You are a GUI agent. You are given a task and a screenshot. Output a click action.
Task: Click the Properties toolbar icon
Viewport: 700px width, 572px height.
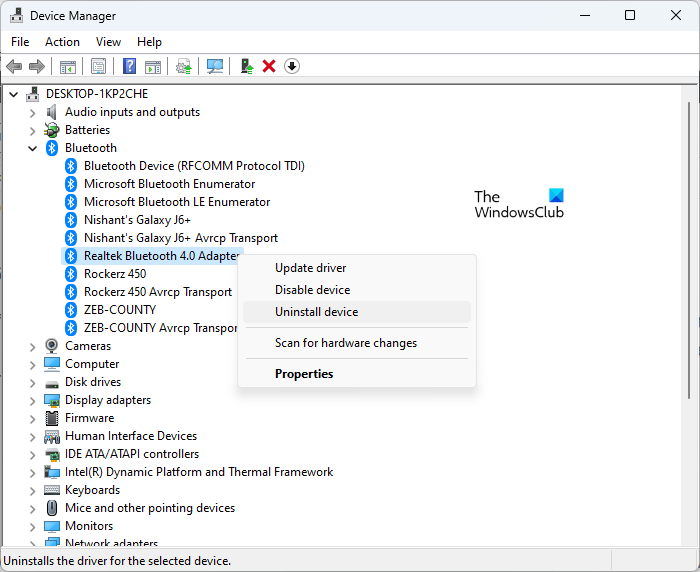98,67
